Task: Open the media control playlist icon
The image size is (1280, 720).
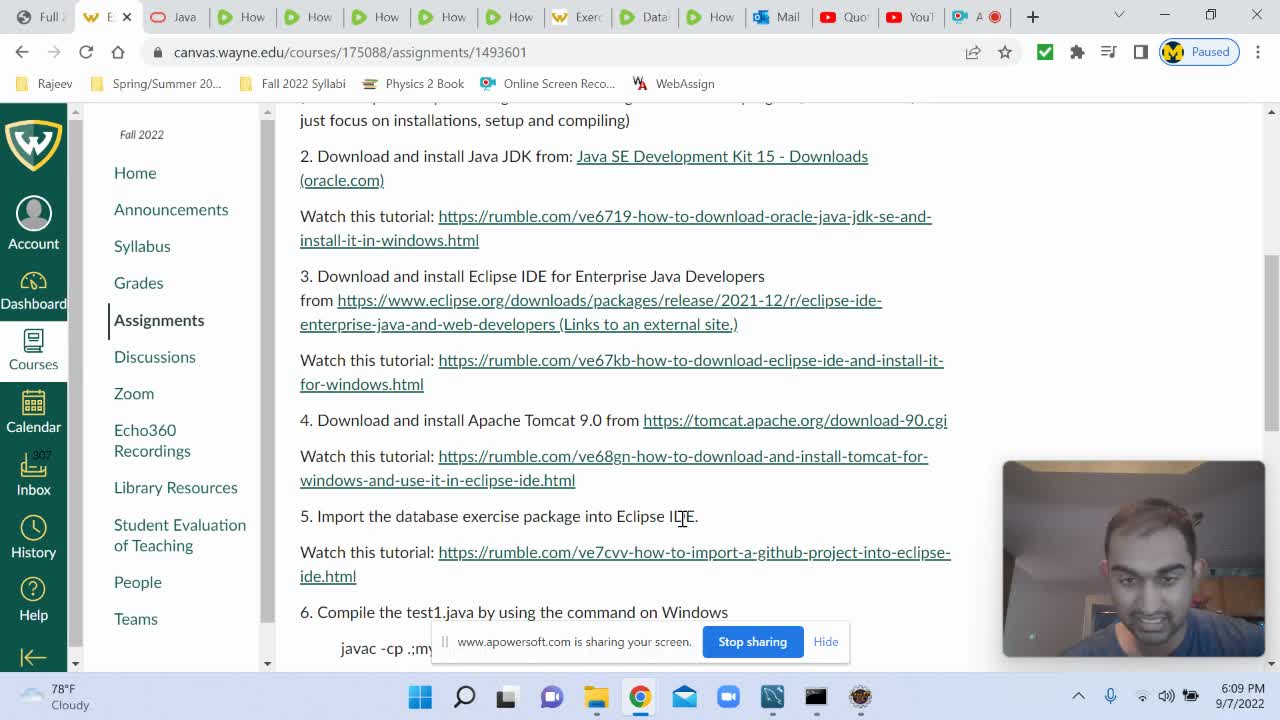Action: pos(1108,52)
